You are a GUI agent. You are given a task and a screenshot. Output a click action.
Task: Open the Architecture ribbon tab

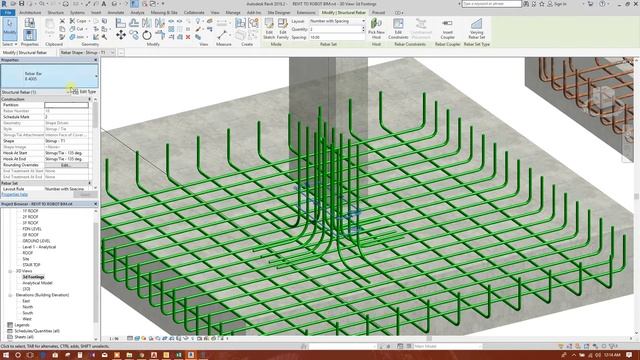click(x=30, y=13)
